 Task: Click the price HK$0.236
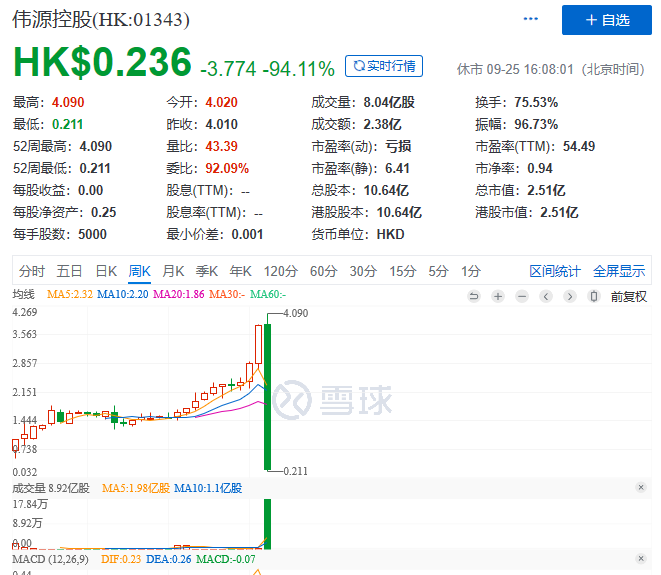click(102, 62)
